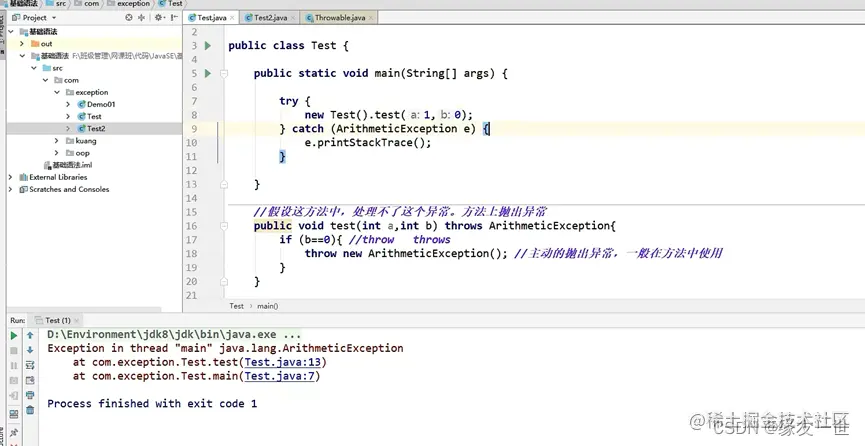Toggle scroll to end icon in Run console
Screen dimensions: 865x446
coord(30,380)
